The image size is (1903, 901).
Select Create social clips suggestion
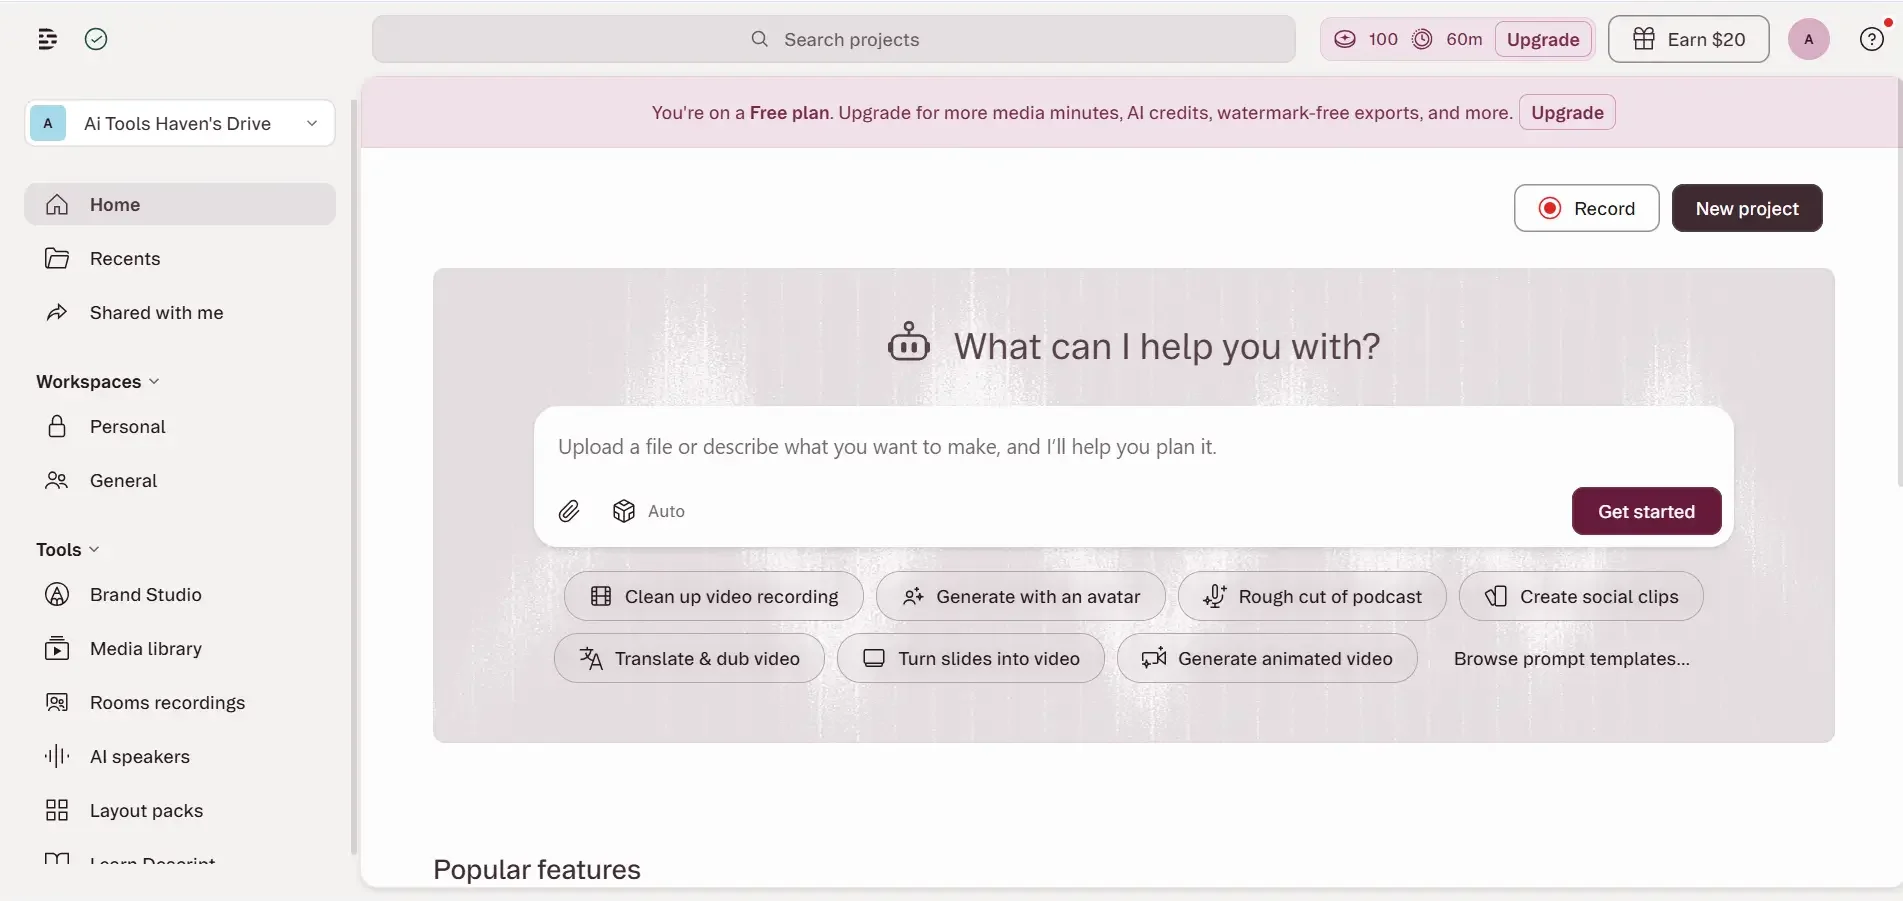[x=1581, y=596]
